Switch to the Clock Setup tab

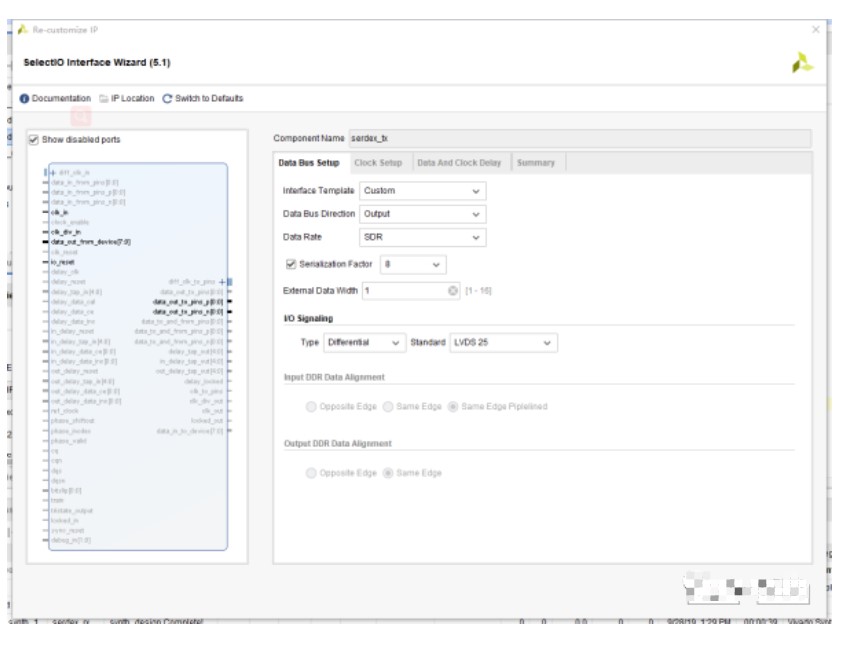(x=378, y=163)
